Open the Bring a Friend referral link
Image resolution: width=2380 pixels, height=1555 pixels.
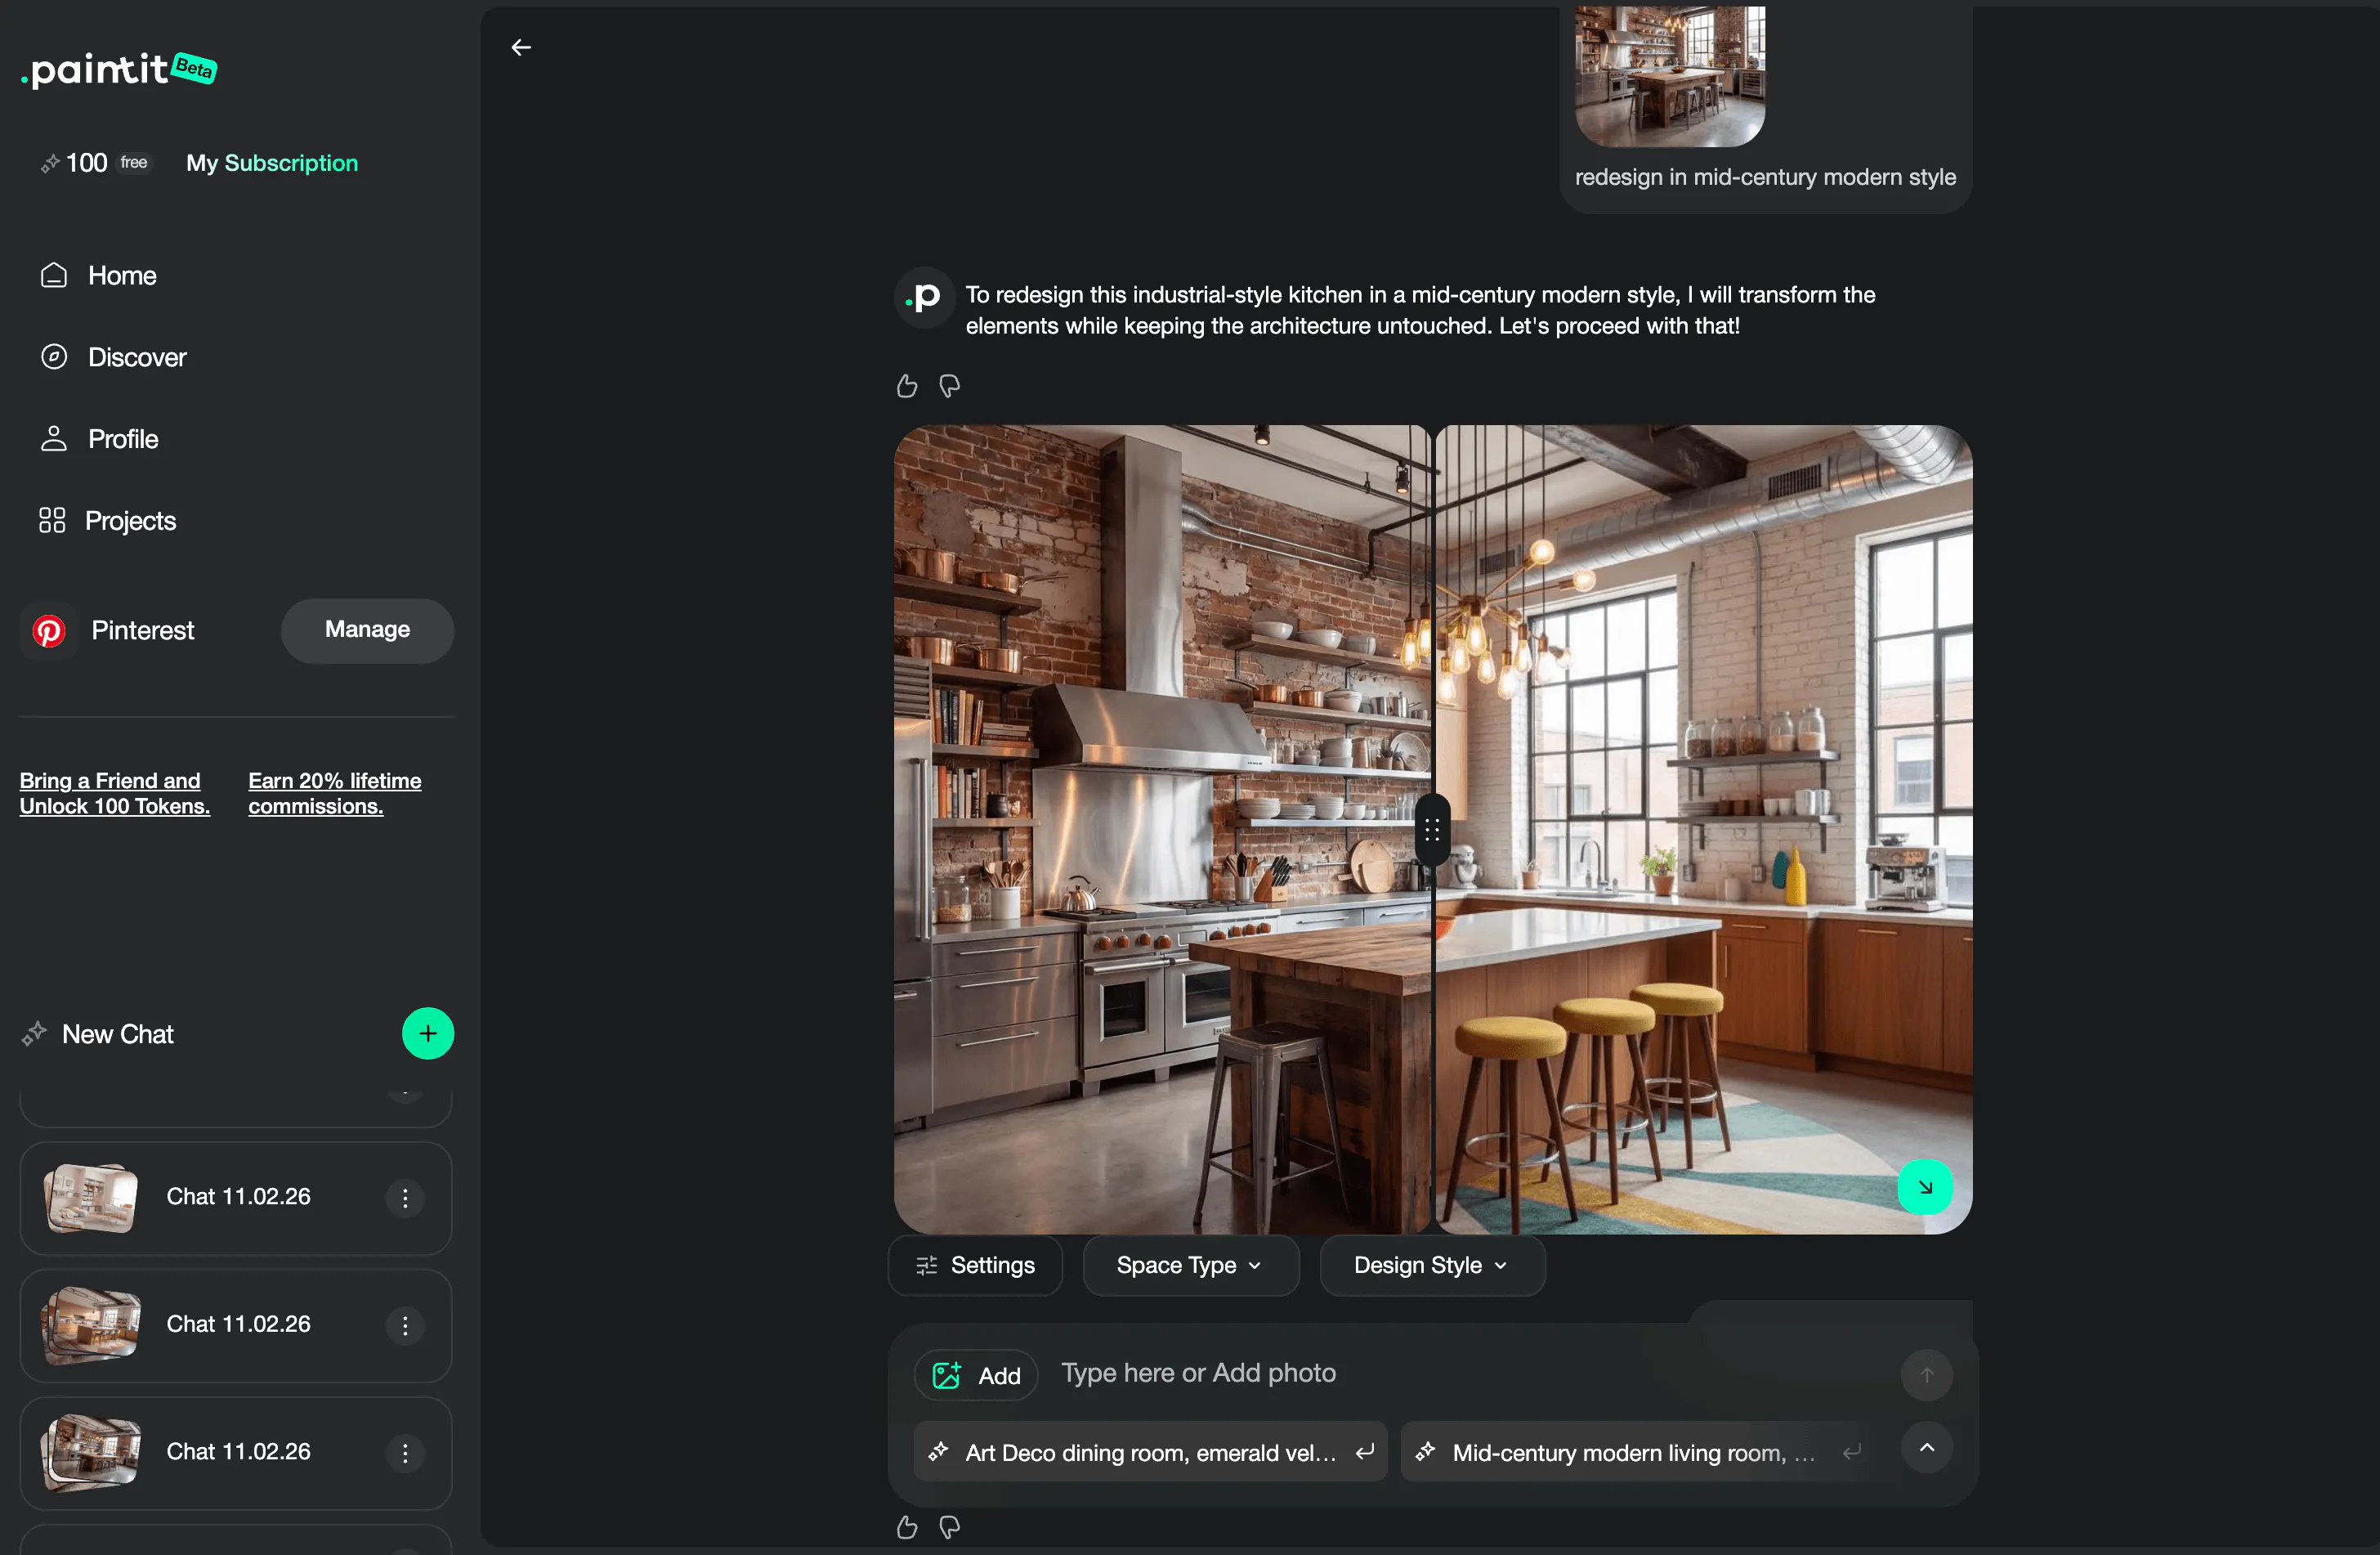click(x=115, y=793)
